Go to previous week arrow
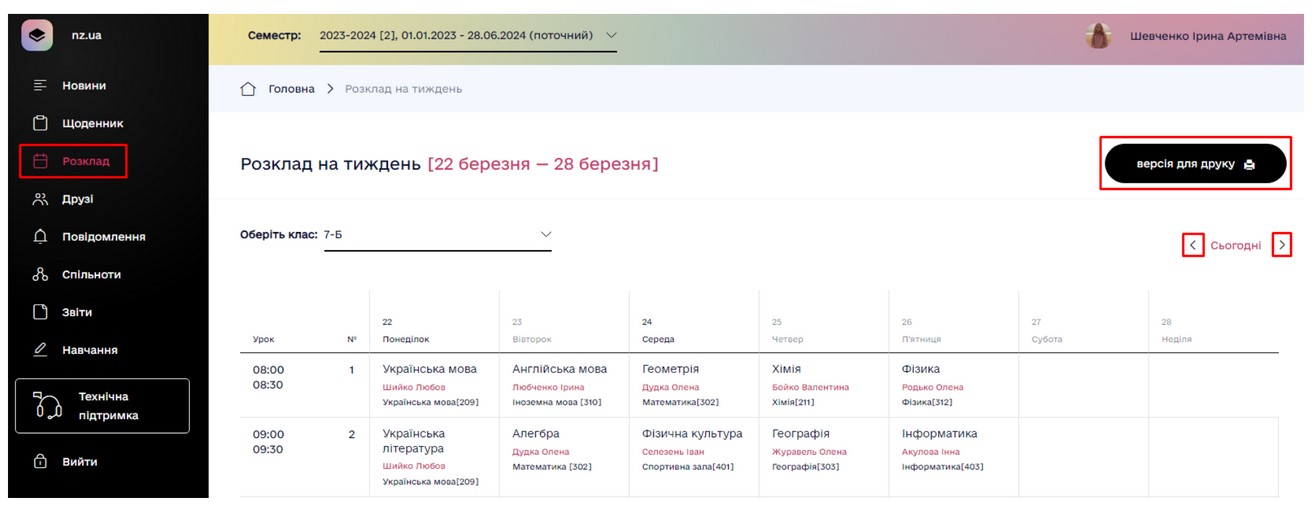Image resolution: width=1316 pixels, height=521 pixels. tap(1192, 245)
